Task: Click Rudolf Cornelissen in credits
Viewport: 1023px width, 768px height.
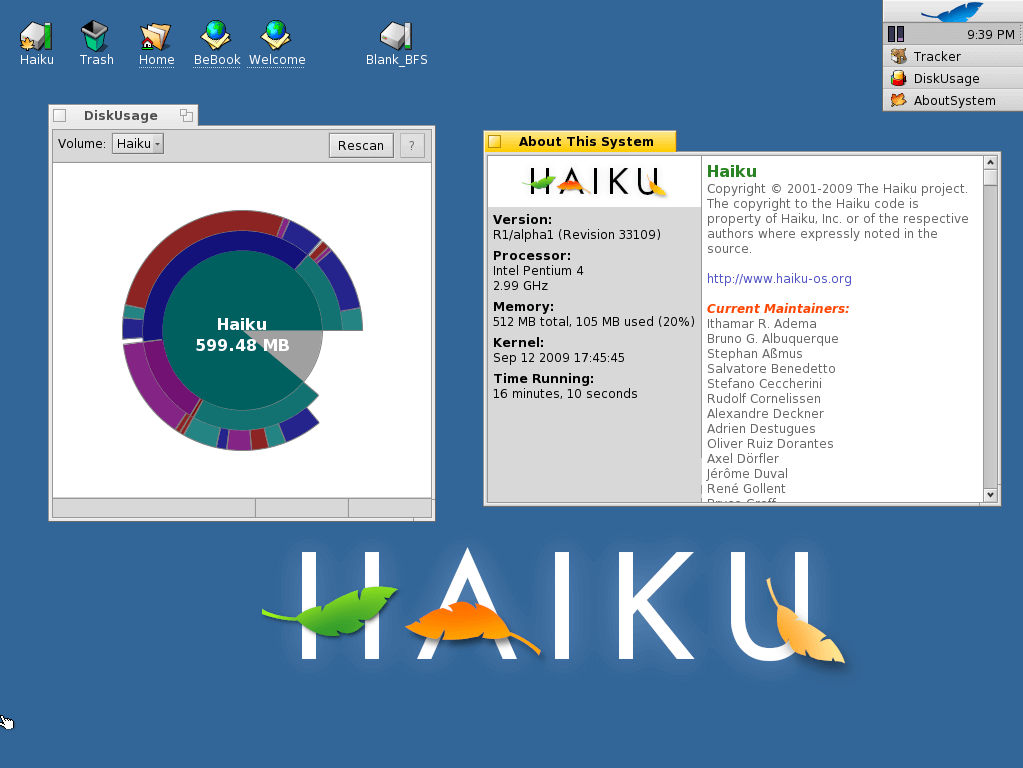Action: click(763, 399)
